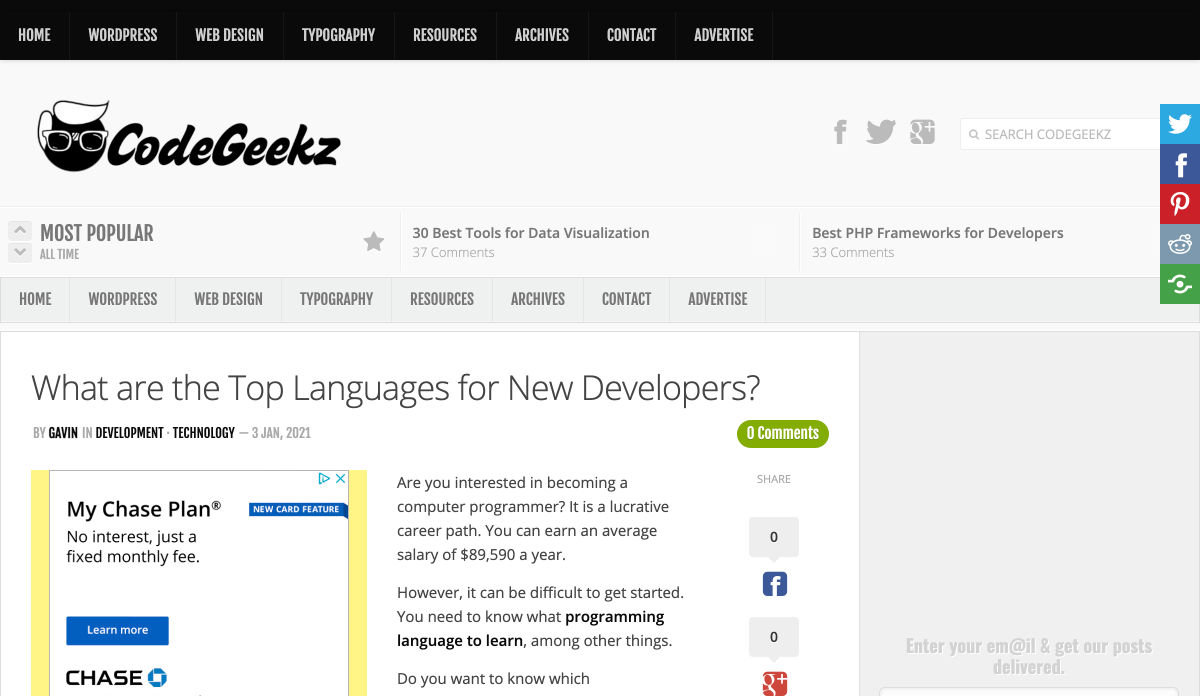Image resolution: width=1200 pixels, height=696 pixels.
Task: Select CONTACT in the gray navigation bar
Action: click(x=627, y=299)
